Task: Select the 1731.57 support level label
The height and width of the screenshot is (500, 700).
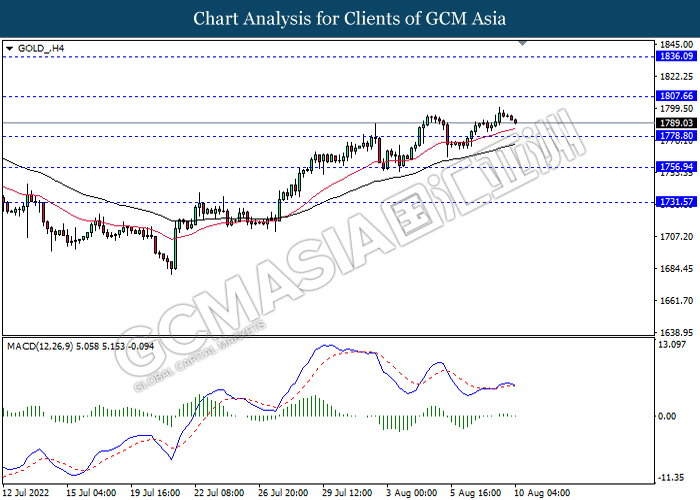Action: (676, 202)
